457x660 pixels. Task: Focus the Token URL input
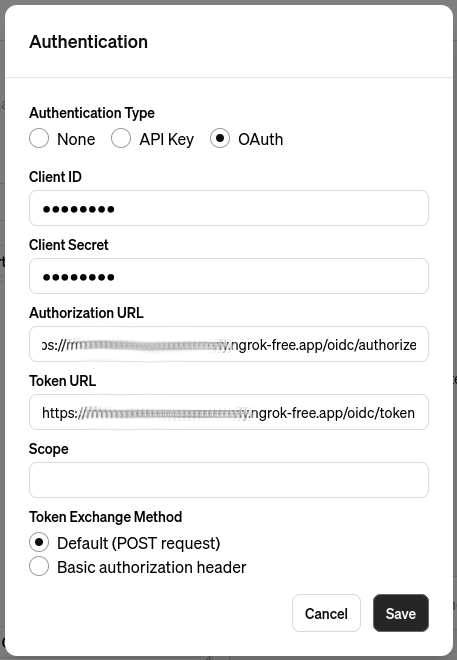tap(229, 412)
